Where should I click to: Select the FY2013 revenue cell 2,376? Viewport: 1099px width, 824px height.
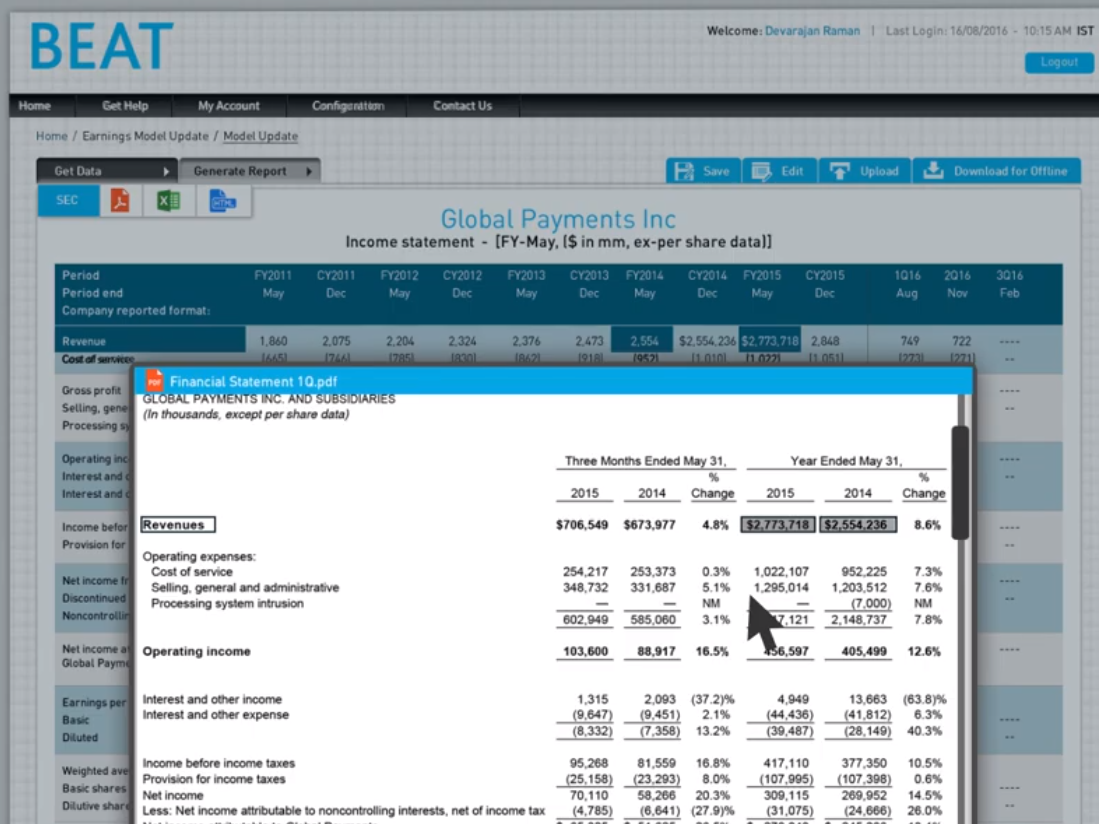click(526, 341)
